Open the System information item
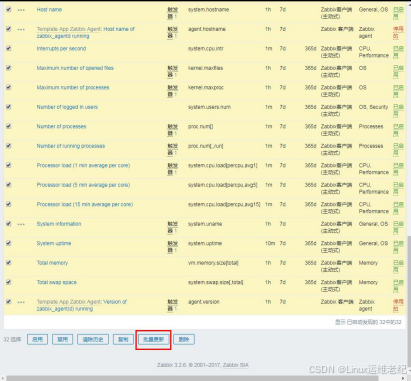The width and height of the screenshot is (411, 381). tap(59, 224)
